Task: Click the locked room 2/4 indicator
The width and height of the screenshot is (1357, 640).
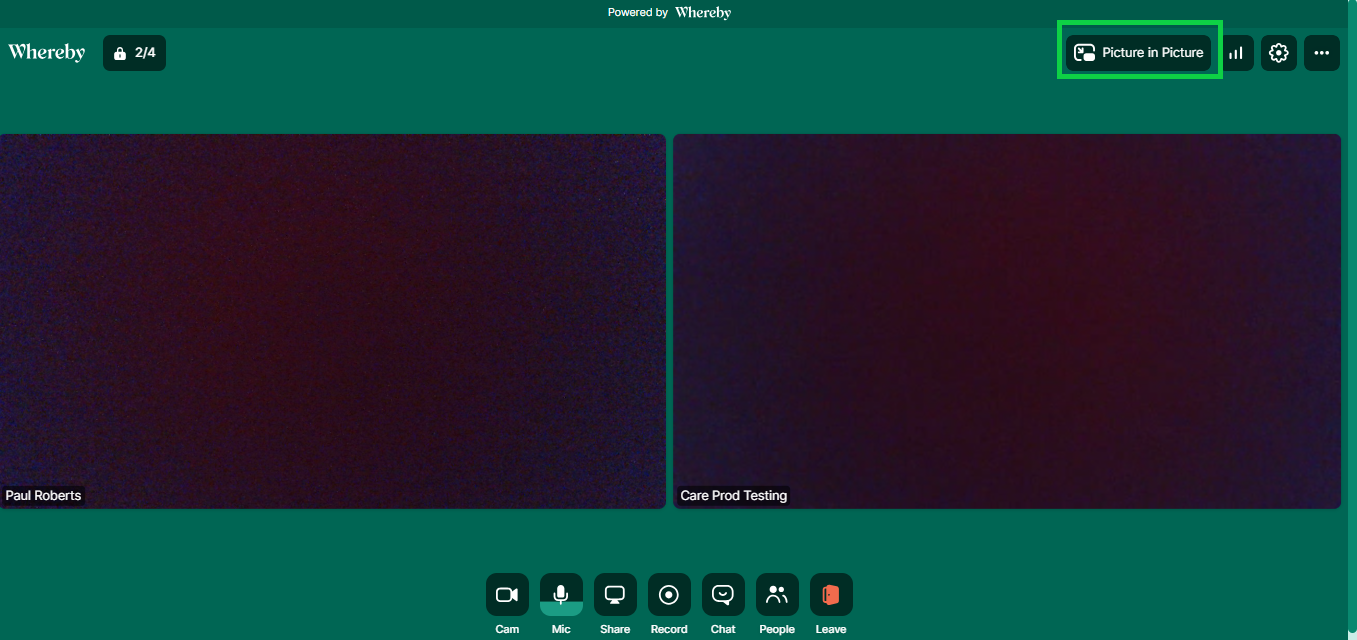Action: 135,53
